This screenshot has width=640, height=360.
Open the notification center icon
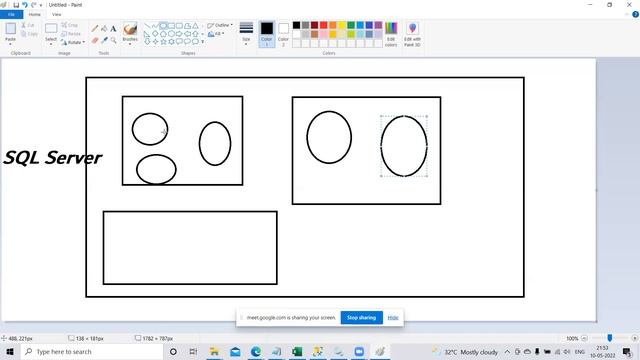click(x=627, y=351)
